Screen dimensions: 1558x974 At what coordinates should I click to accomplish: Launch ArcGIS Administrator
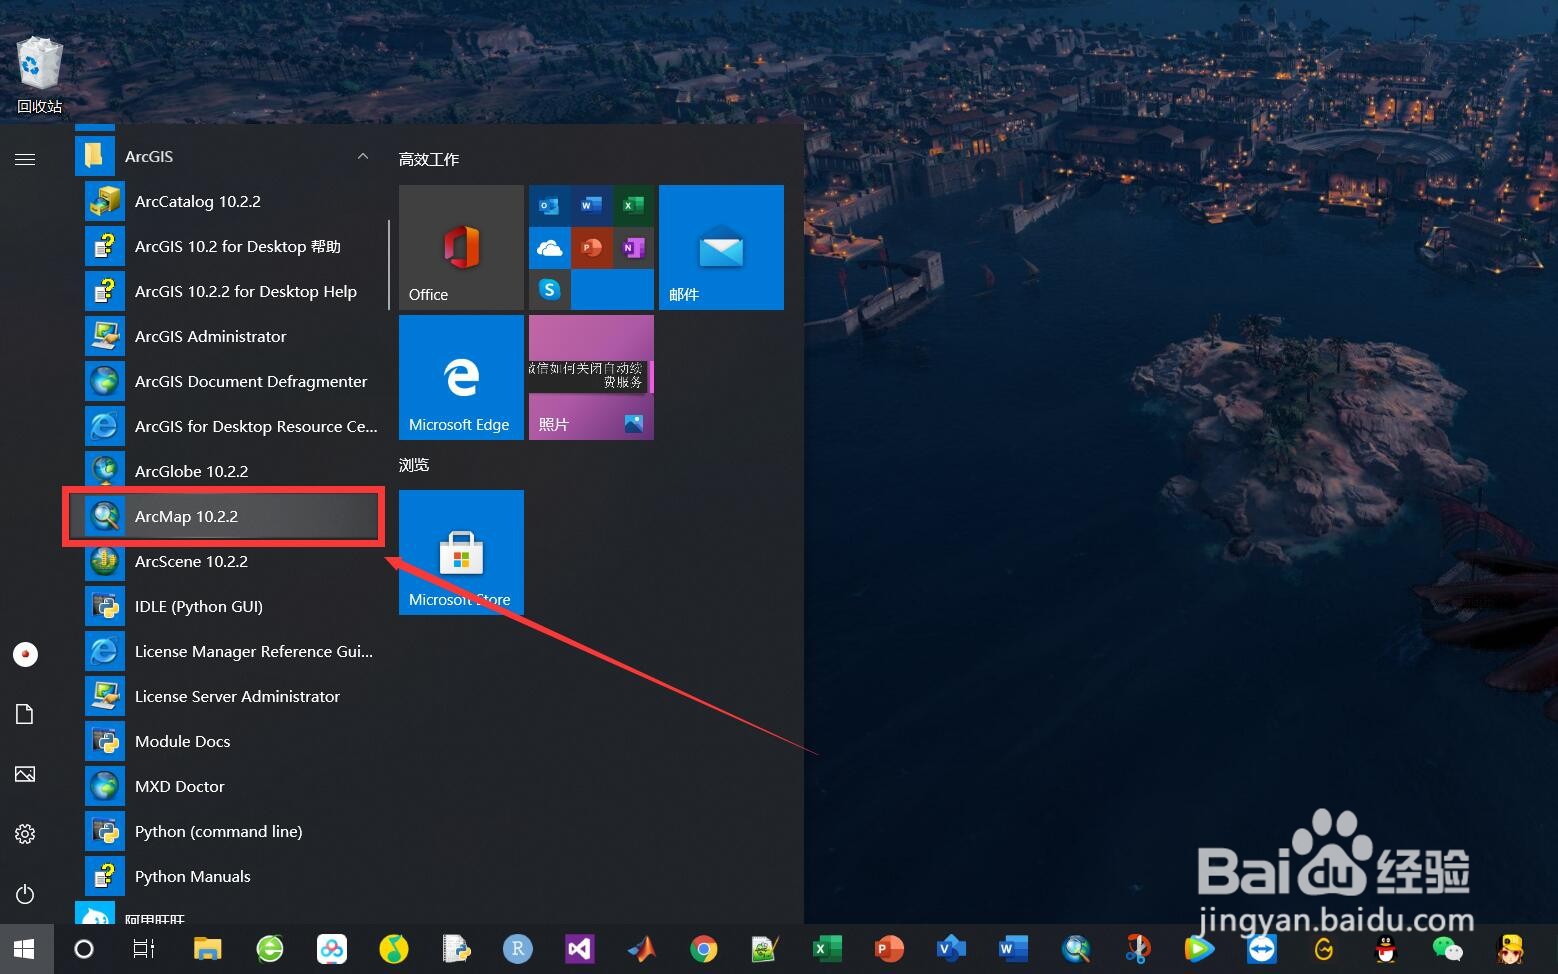[x=229, y=336]
